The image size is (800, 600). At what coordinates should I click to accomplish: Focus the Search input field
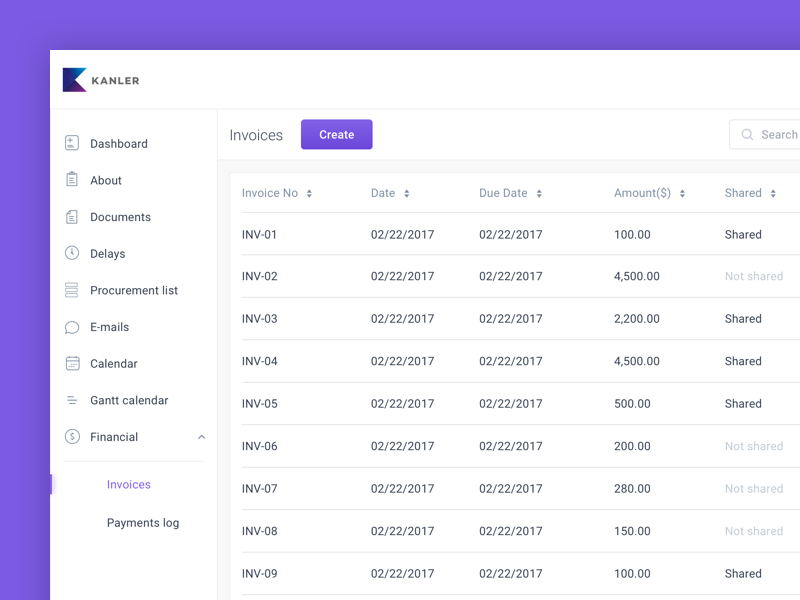pyautogui.click(x=765, y=135)
